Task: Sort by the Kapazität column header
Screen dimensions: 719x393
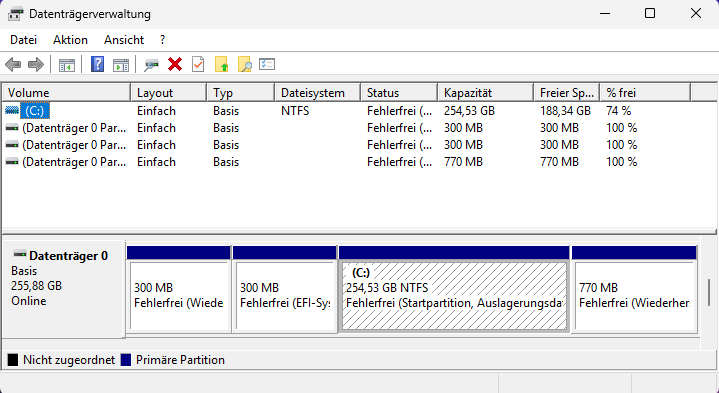Action: pos(486,93)
